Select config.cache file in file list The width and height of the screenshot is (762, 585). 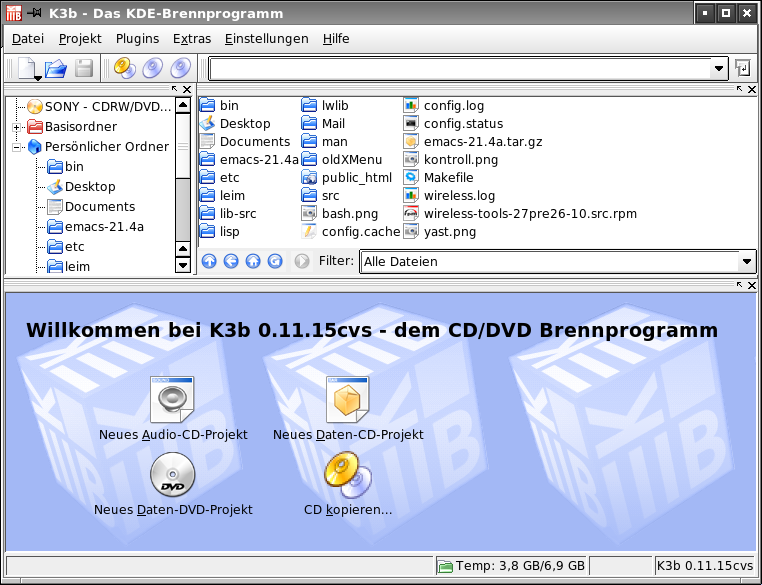coord(350,231)
